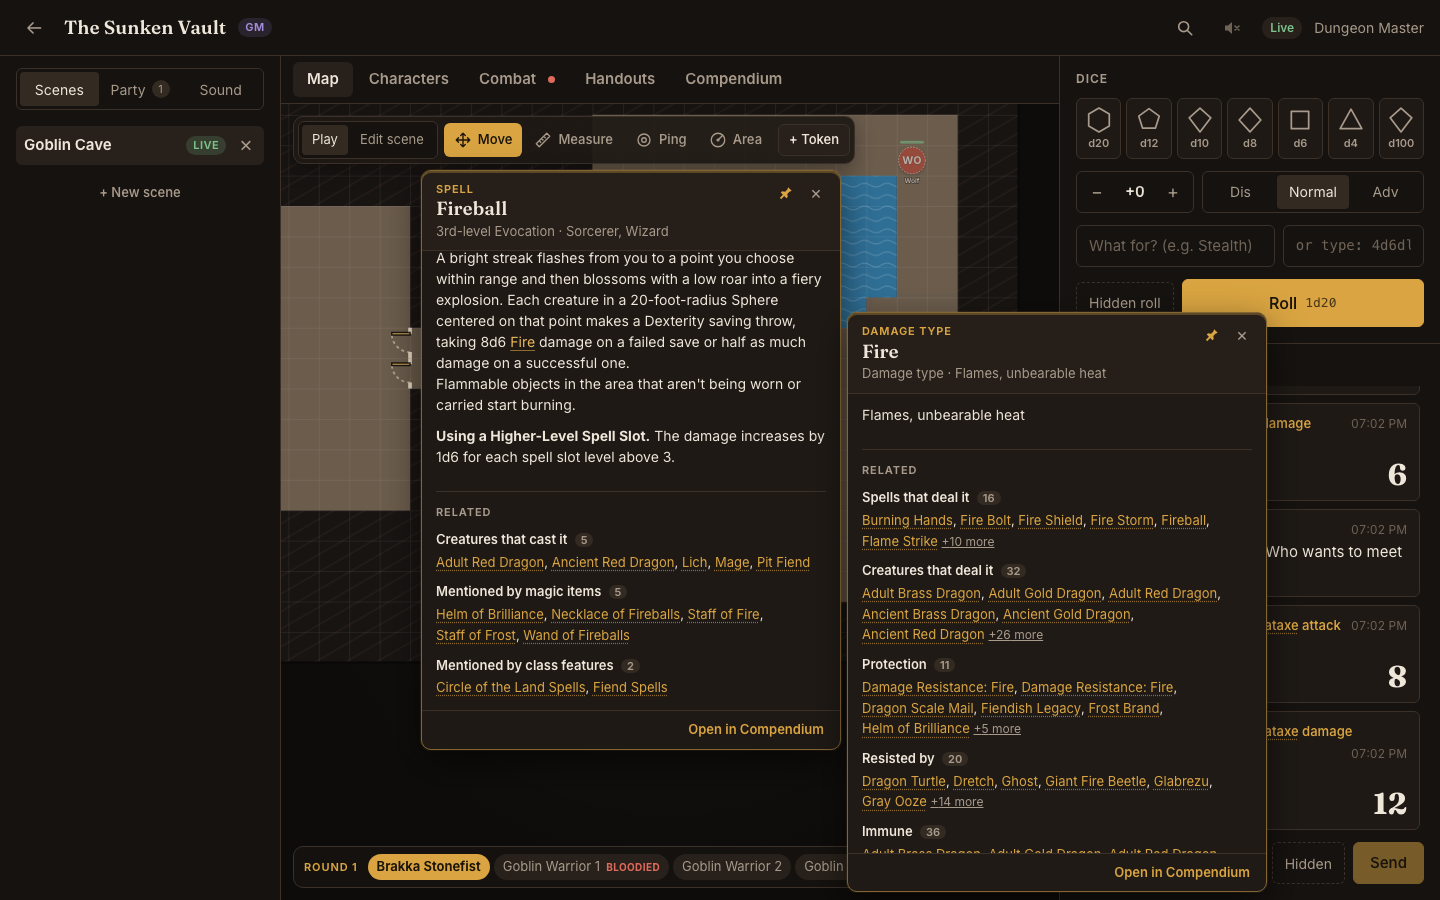Switch to the Handouts tab

tap(620, 79)
